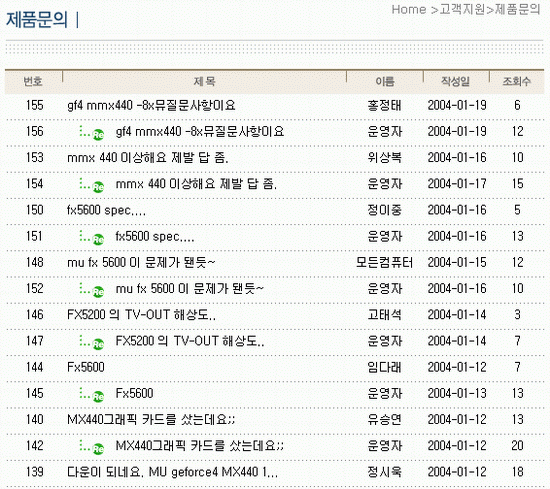Click the Re reply icon in row 142
Screen dimensions: 550x489
(x=98, y=448)
